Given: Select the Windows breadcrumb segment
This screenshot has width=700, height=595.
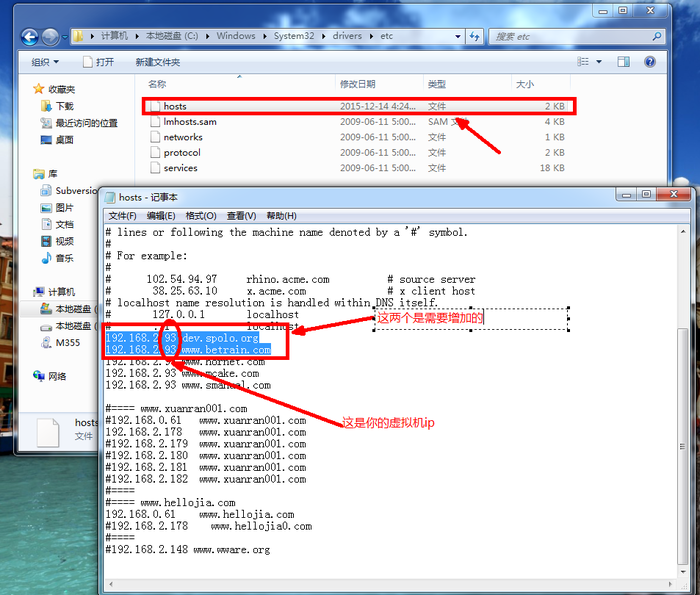Looking at the screenshot, I should (x=236, y=36).
